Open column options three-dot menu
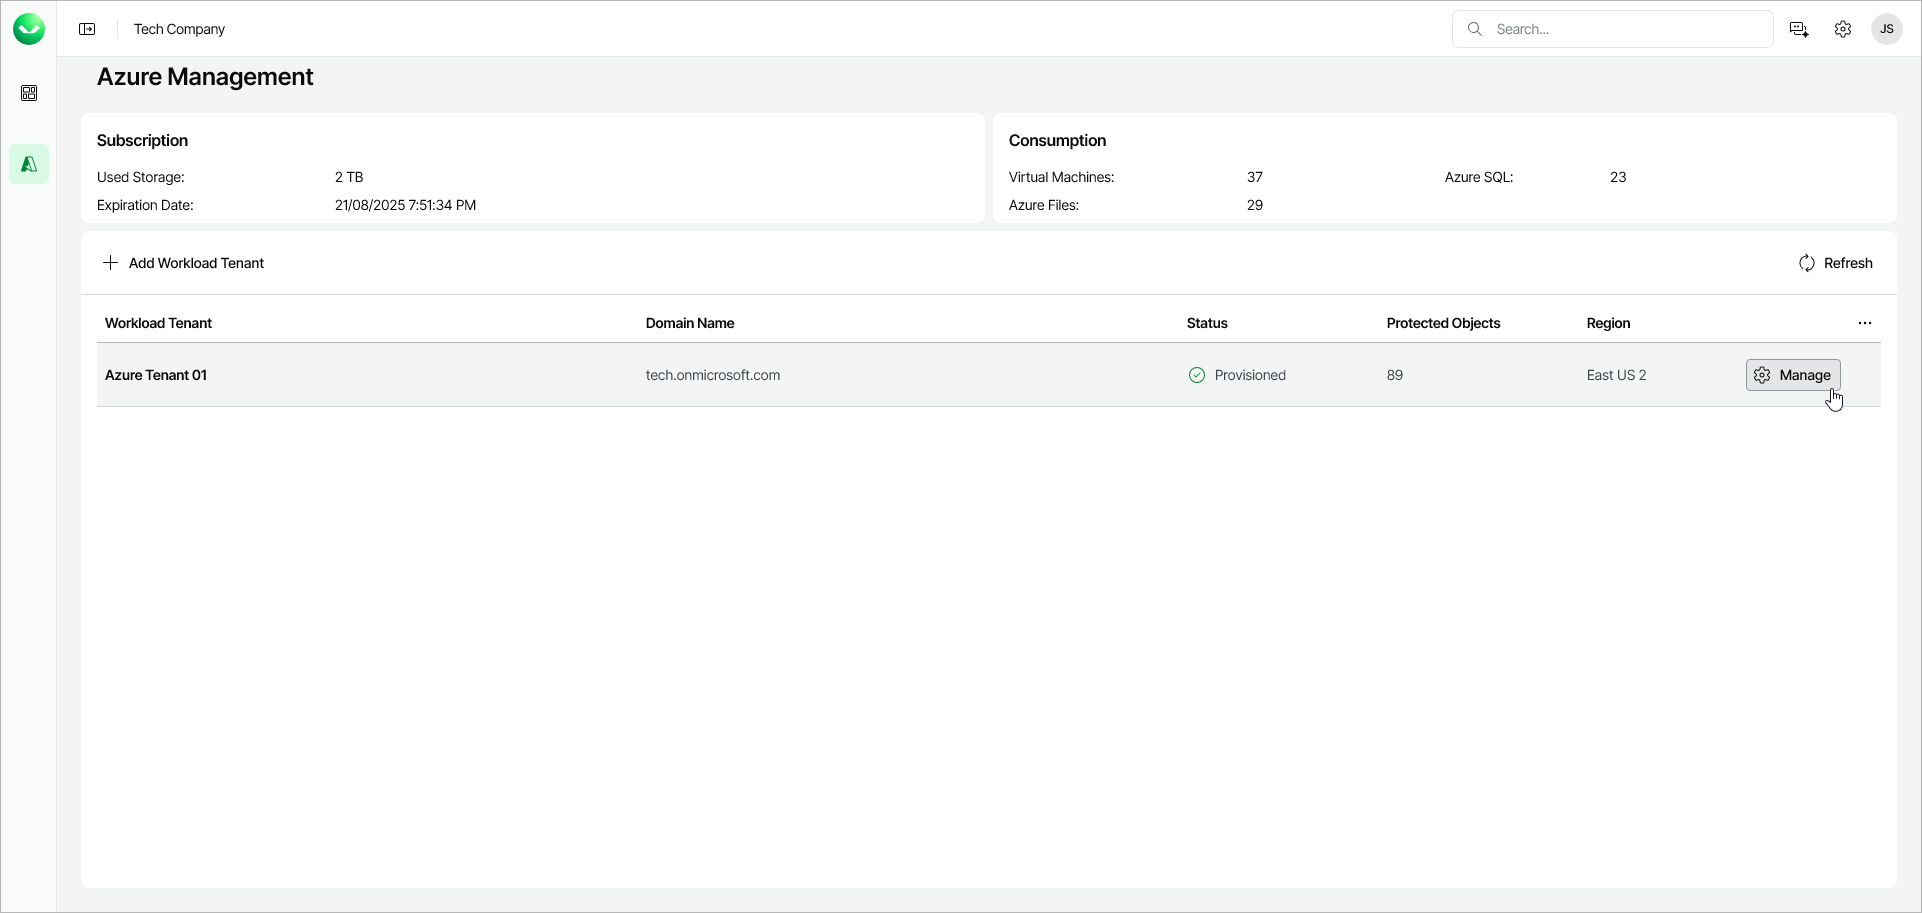This screenshot has height=913, width=1922. click(x=1865, y=323)
